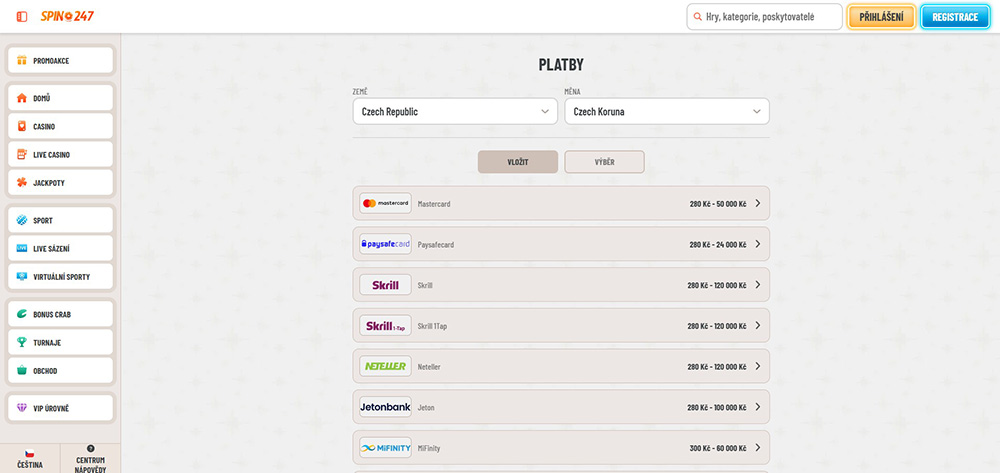Viewport: 1000px width, 473px height.
Task: Click the Přihlášení login button
Action: 881,17
